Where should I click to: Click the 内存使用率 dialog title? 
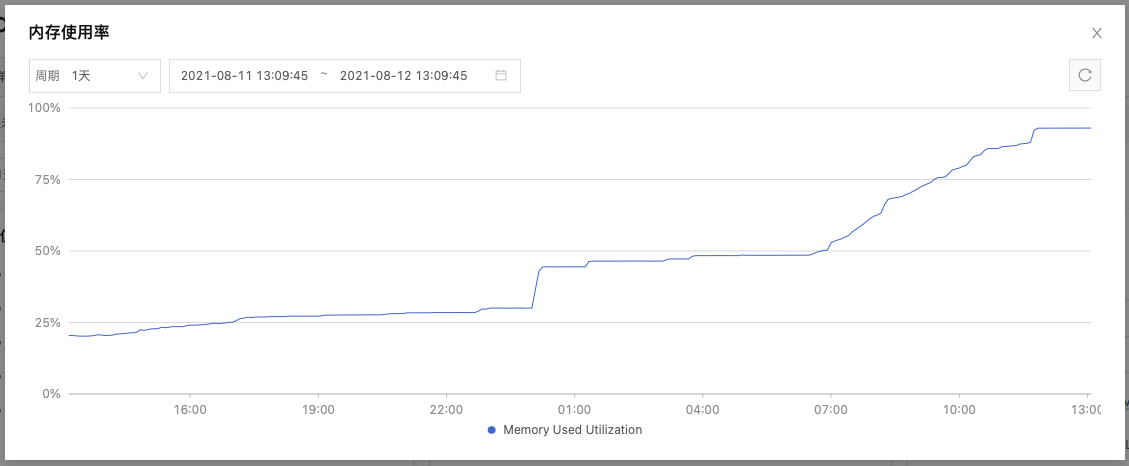coord(69,33)
